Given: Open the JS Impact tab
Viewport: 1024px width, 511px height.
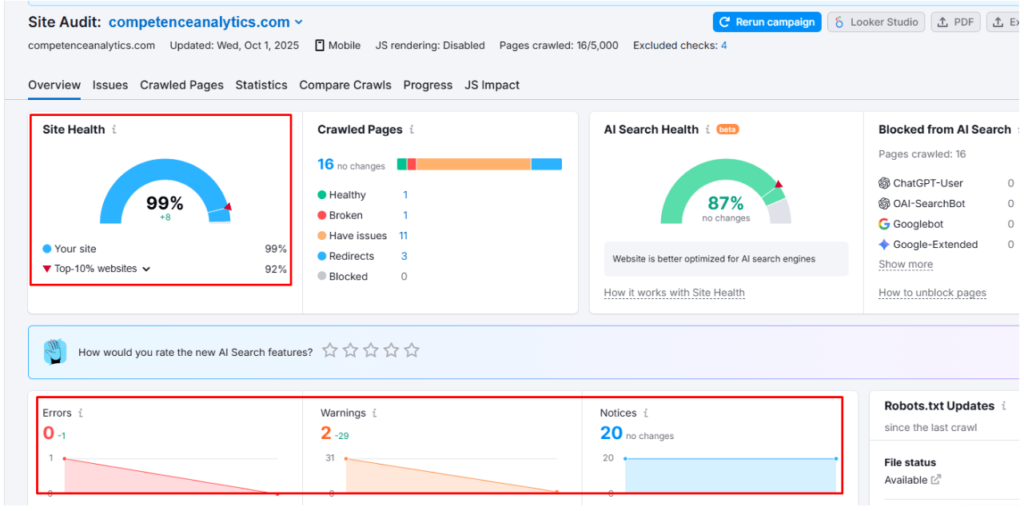Looking at the screenshot, I should (492, 85).
